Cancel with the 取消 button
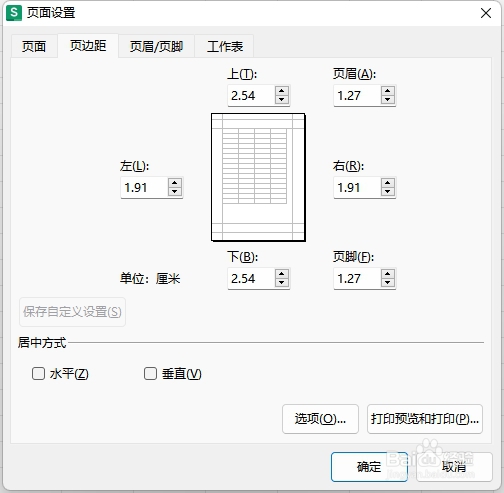 pyautogui.click(x=454, y=467)
